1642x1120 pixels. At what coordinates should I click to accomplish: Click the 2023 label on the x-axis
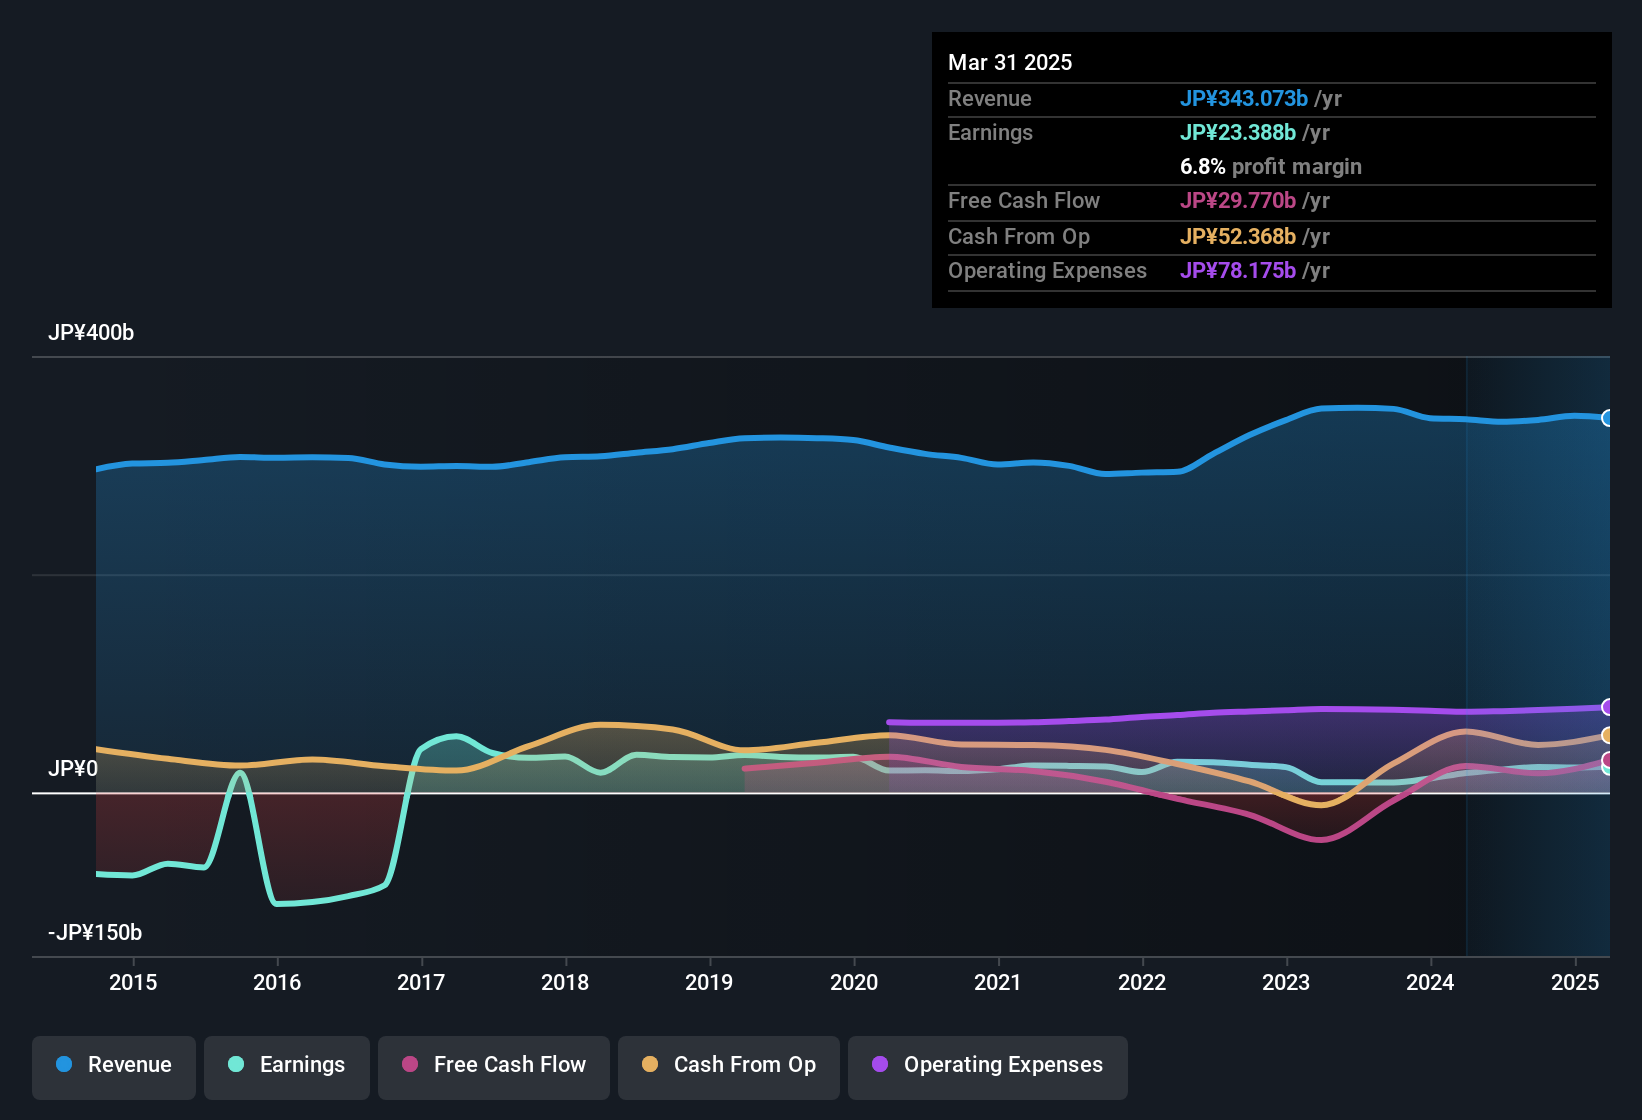click(1286, 982)
